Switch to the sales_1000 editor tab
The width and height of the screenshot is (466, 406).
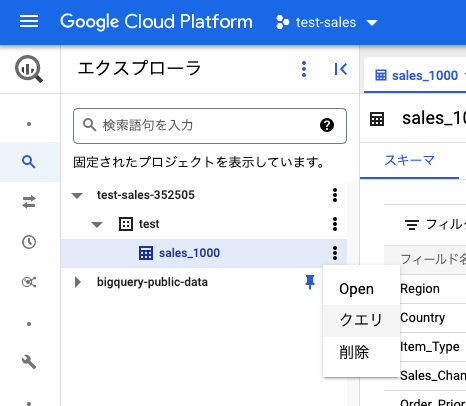[x=417, y=76]
